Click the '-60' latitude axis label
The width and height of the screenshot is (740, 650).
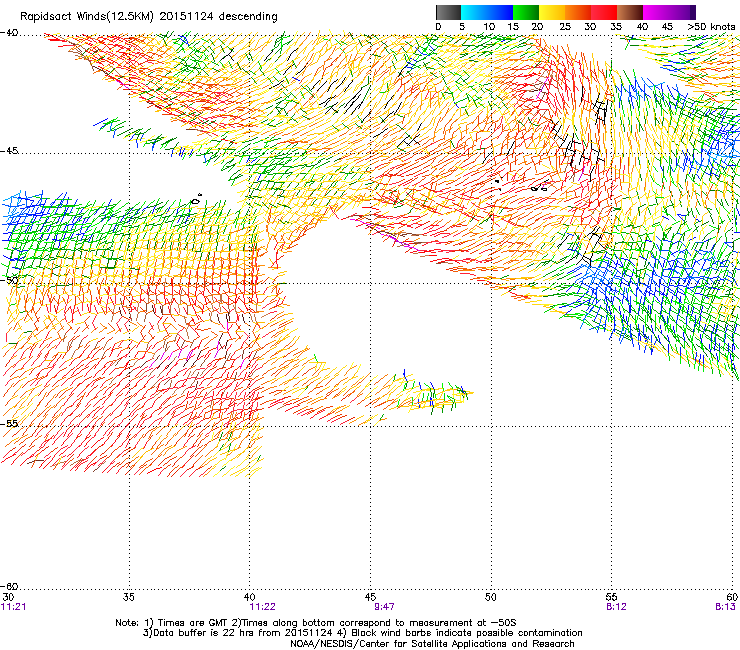tap(9, 586)
